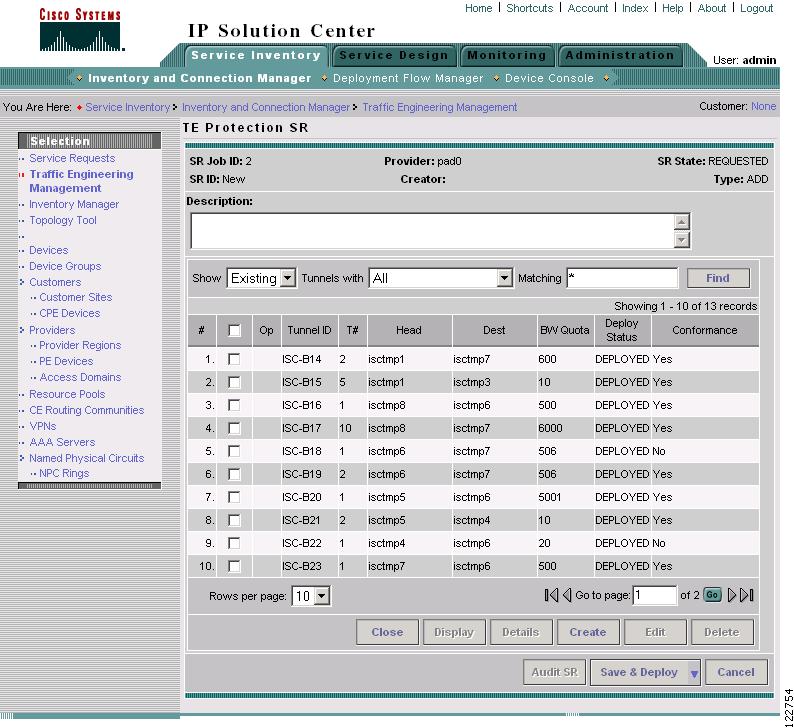Select checkbox for tunnel ISC-B17

(234, 428)
